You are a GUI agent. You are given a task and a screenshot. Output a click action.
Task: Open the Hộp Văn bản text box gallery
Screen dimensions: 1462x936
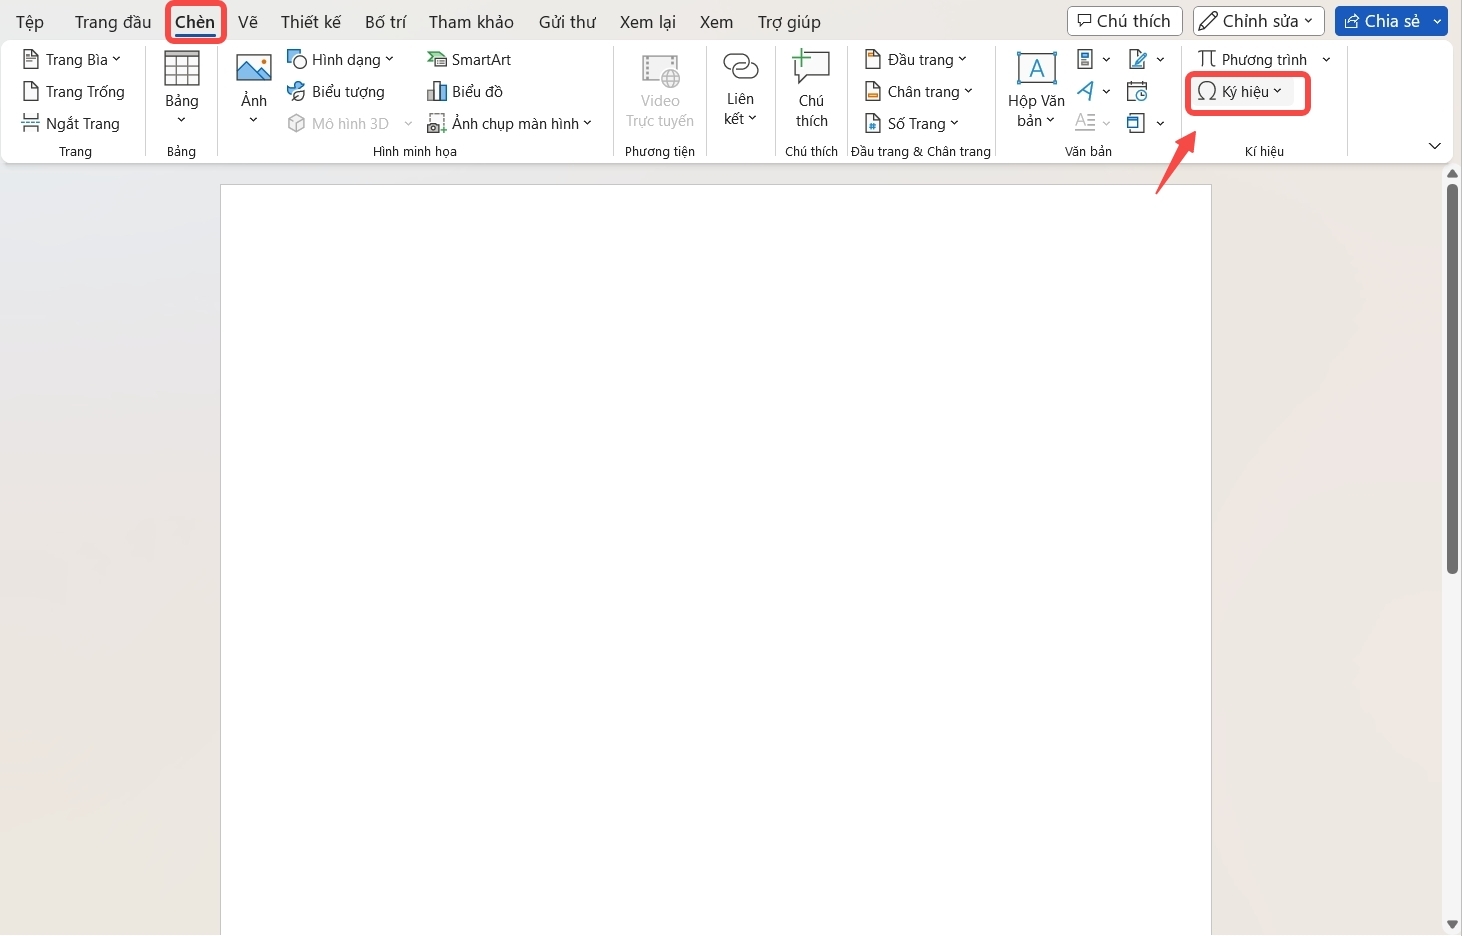[x=1036, y=89]
